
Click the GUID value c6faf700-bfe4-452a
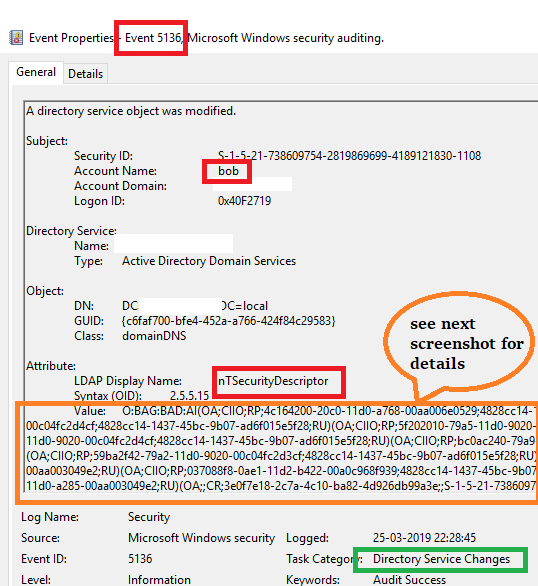tap(229, 321)
